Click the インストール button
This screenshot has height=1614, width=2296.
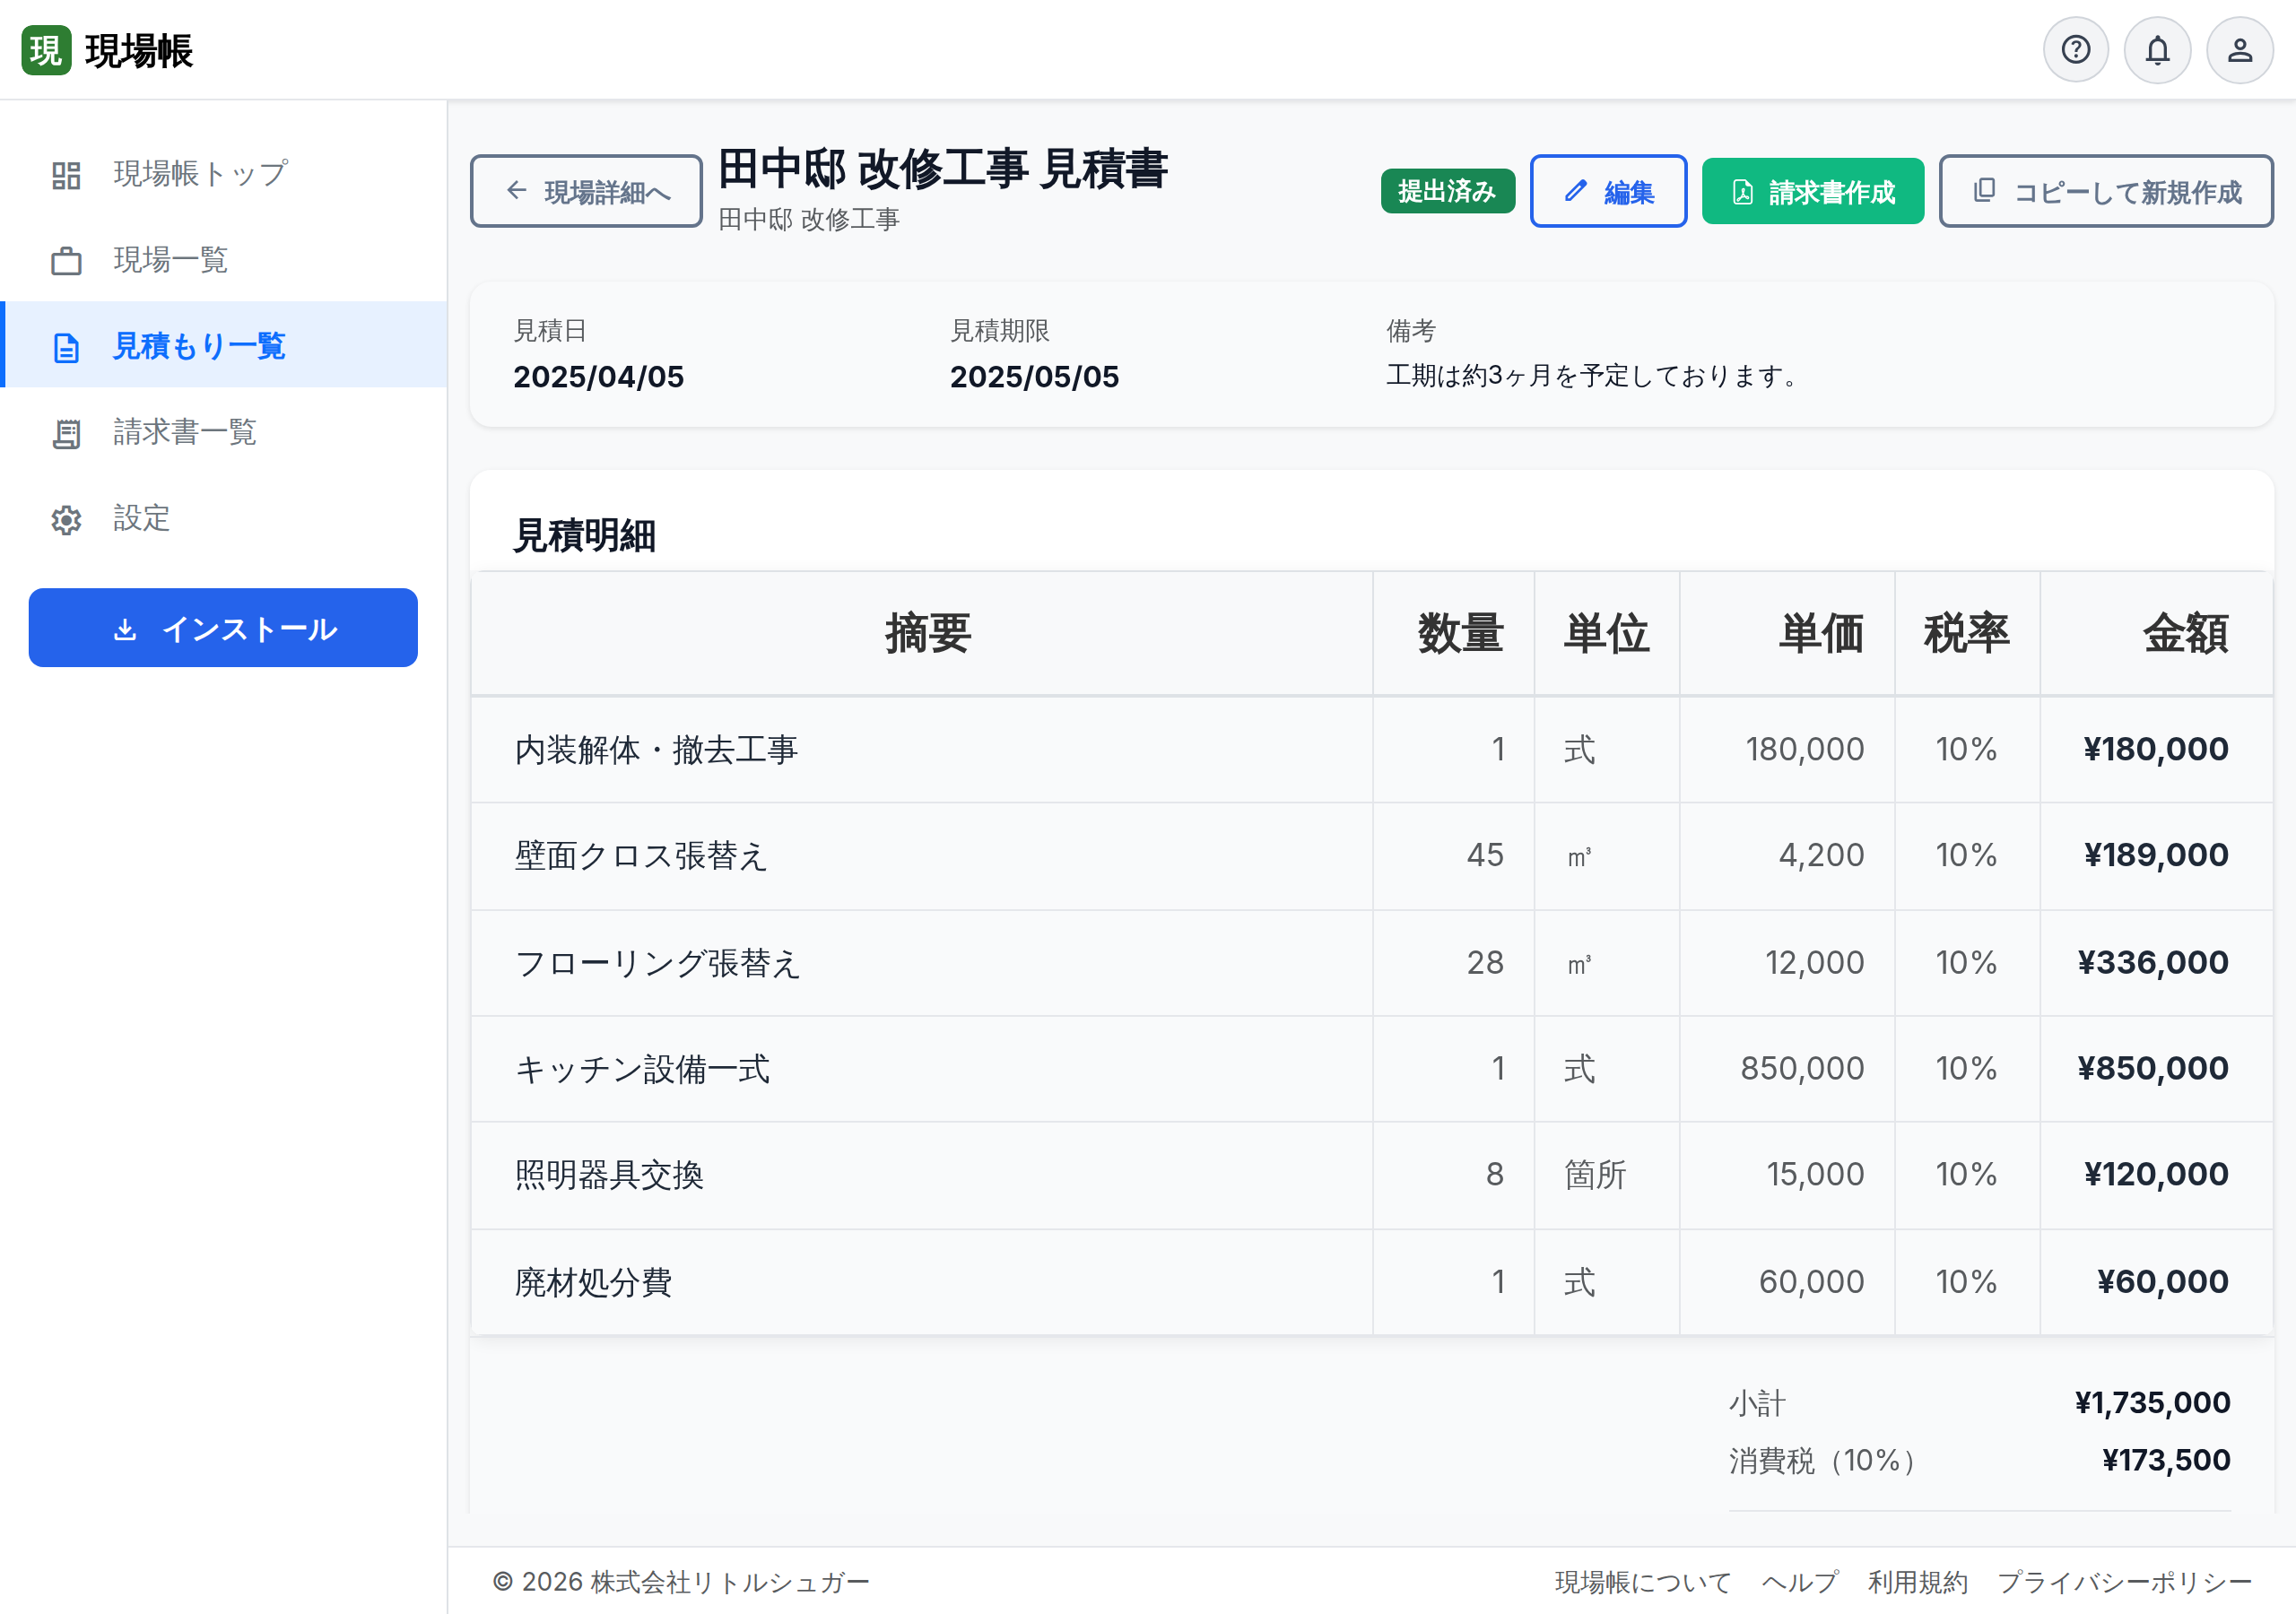(x=223, y=628)
